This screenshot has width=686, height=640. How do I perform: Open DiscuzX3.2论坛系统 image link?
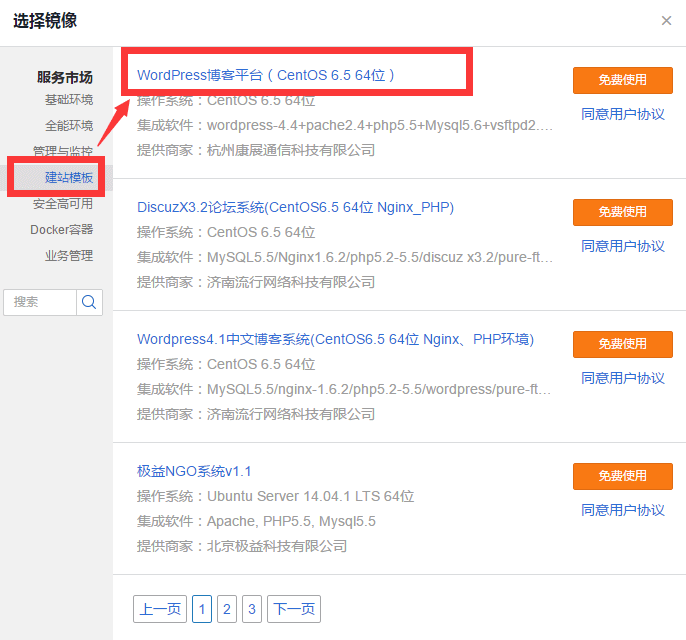[295, 207]
